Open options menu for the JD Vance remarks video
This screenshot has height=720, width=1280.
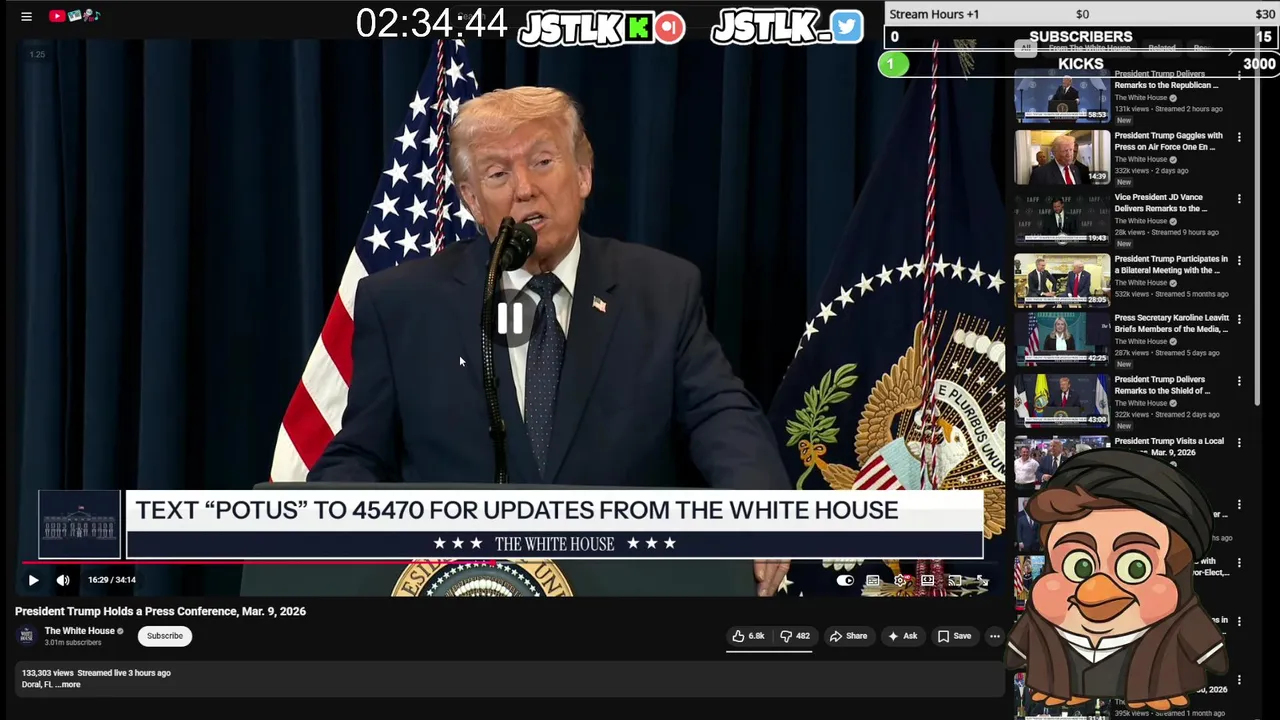pos(1239,199)
